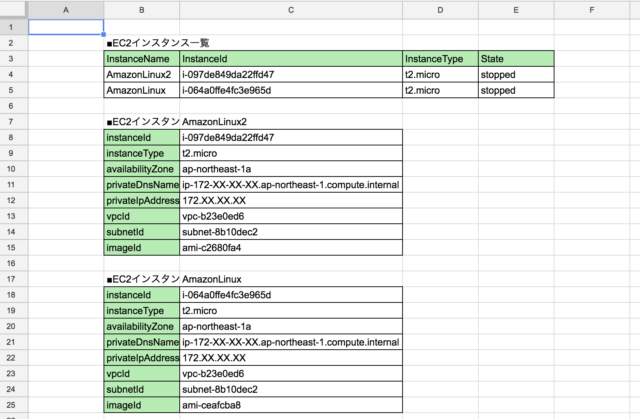Select subnet-8b10dec2 value in row 24

point(291,389)
